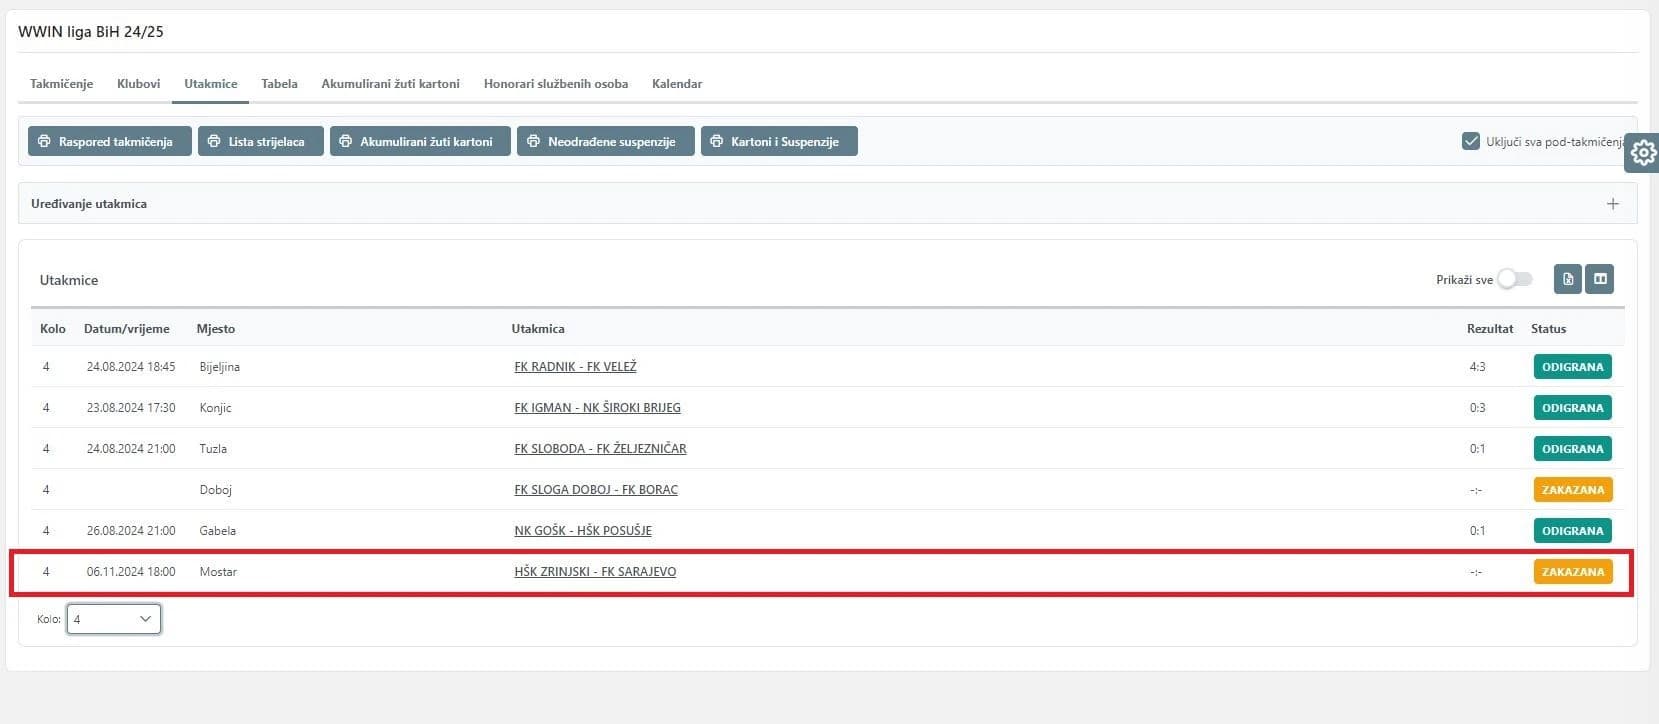Click WWIN liga BiH 24/25 heading
The width and height of the screenshot is (1659, 724).
pos(91,32)
